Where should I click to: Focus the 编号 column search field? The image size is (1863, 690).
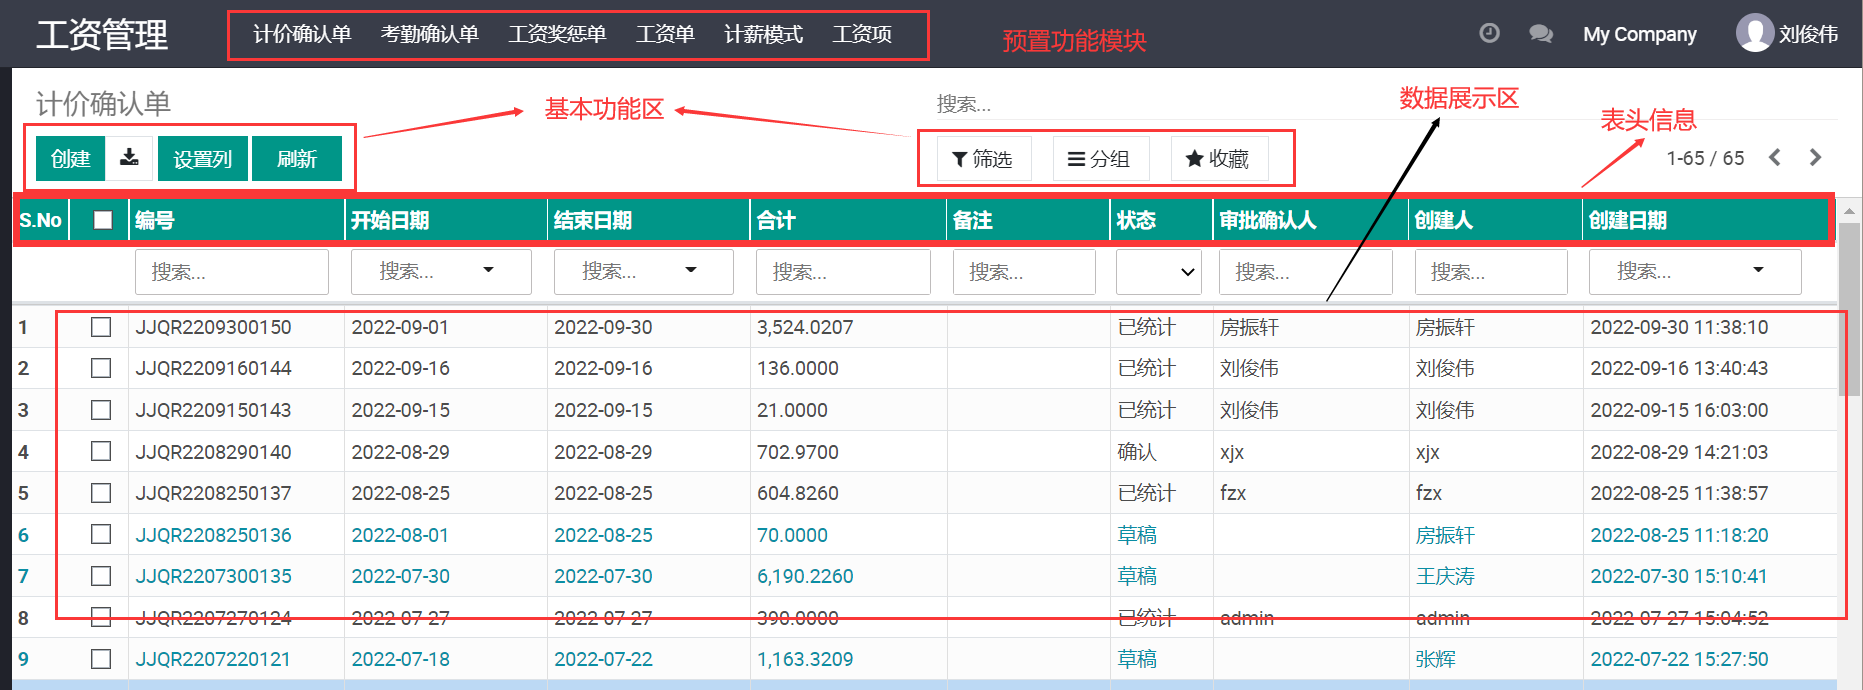click(231, 272)
